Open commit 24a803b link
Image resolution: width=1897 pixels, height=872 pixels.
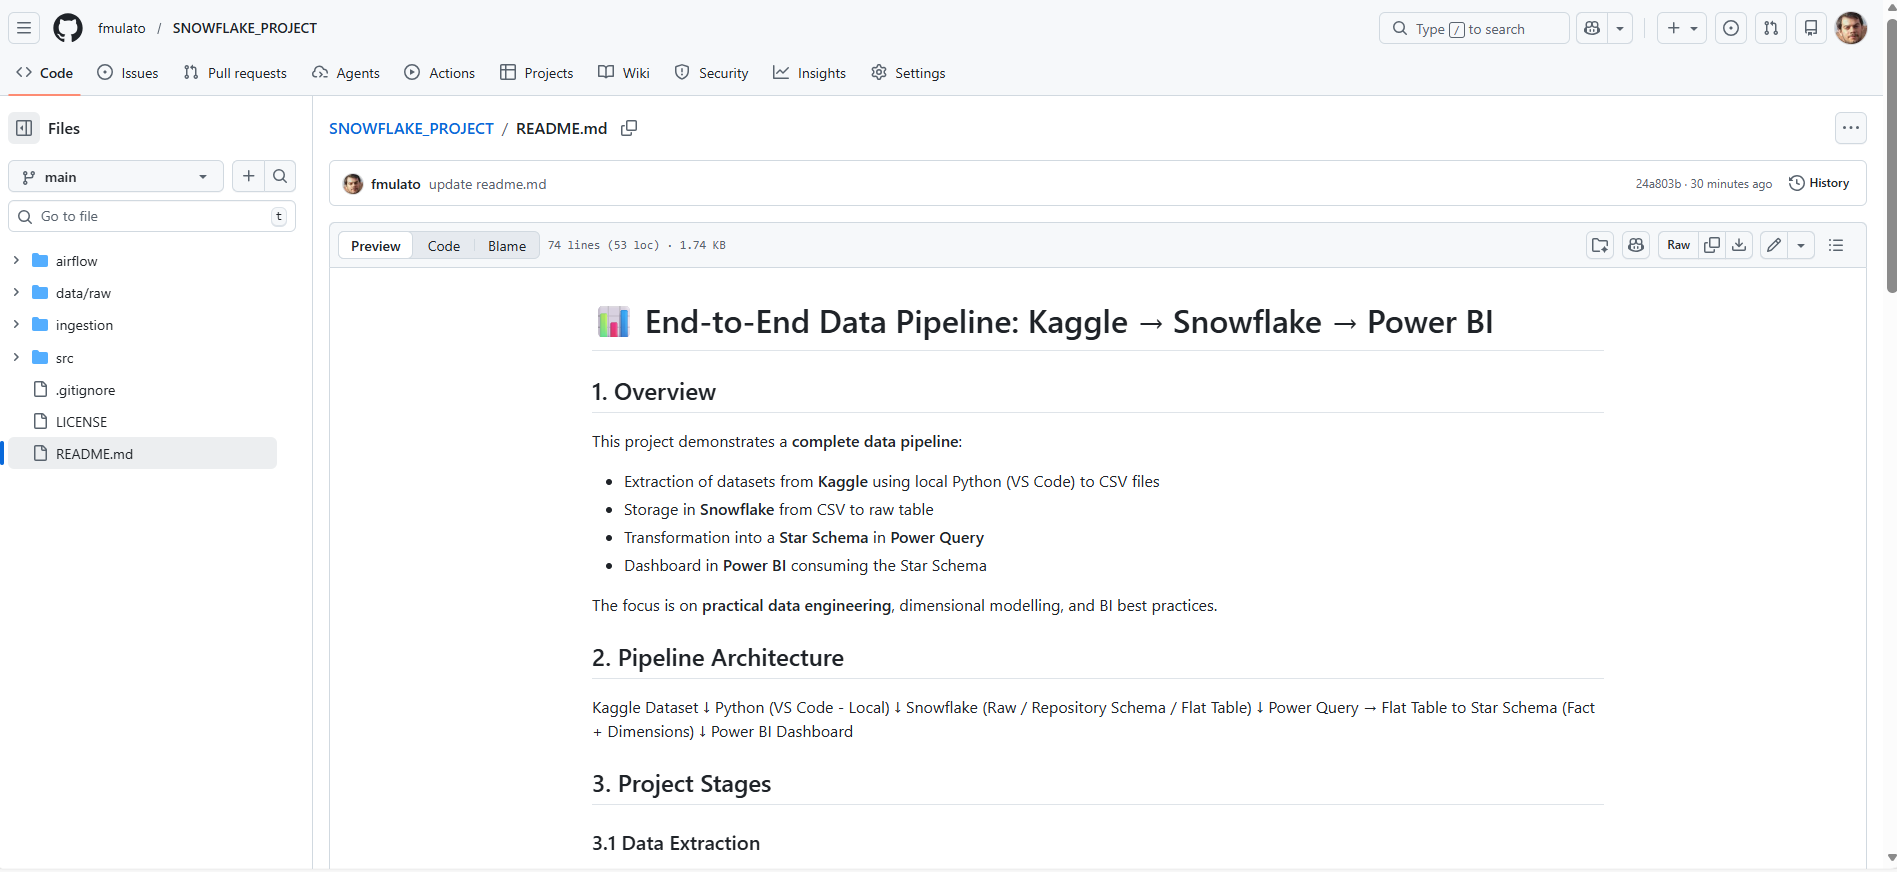pos(1658,184)
